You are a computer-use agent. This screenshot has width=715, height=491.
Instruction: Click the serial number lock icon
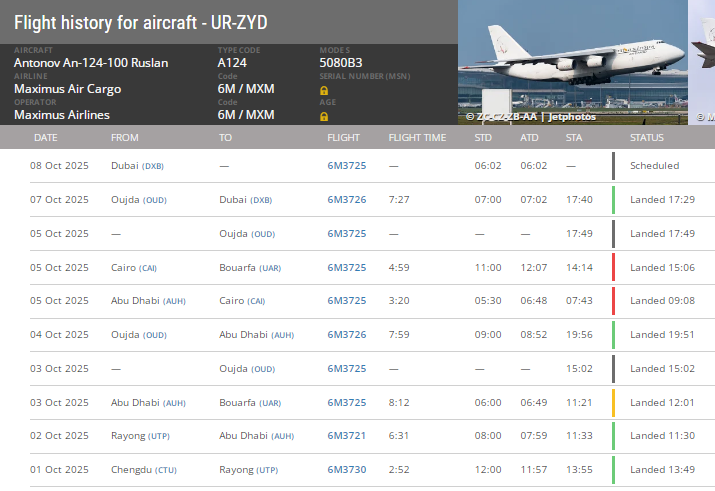click(324, 90)
